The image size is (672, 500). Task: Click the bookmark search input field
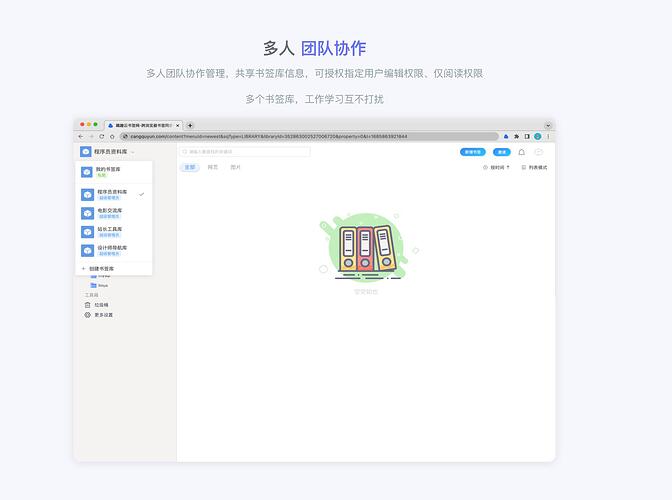245,152
